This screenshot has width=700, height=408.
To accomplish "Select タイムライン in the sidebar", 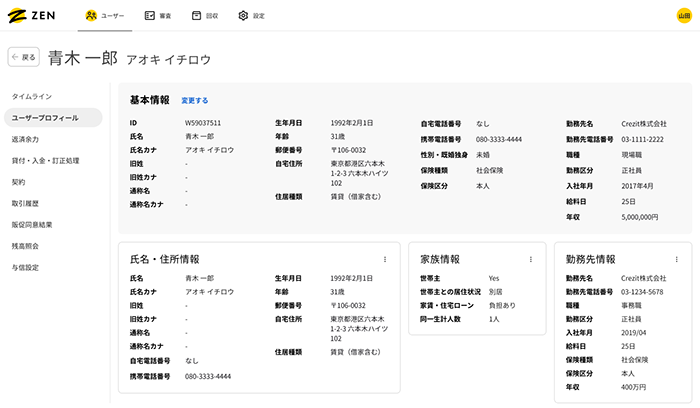I will pyautogui.click(x=32, y=96).
